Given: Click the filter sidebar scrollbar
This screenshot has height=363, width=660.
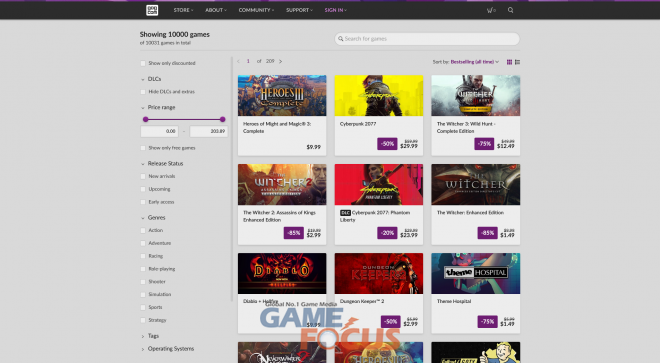Looking at the screenshot, I should 232,179.
